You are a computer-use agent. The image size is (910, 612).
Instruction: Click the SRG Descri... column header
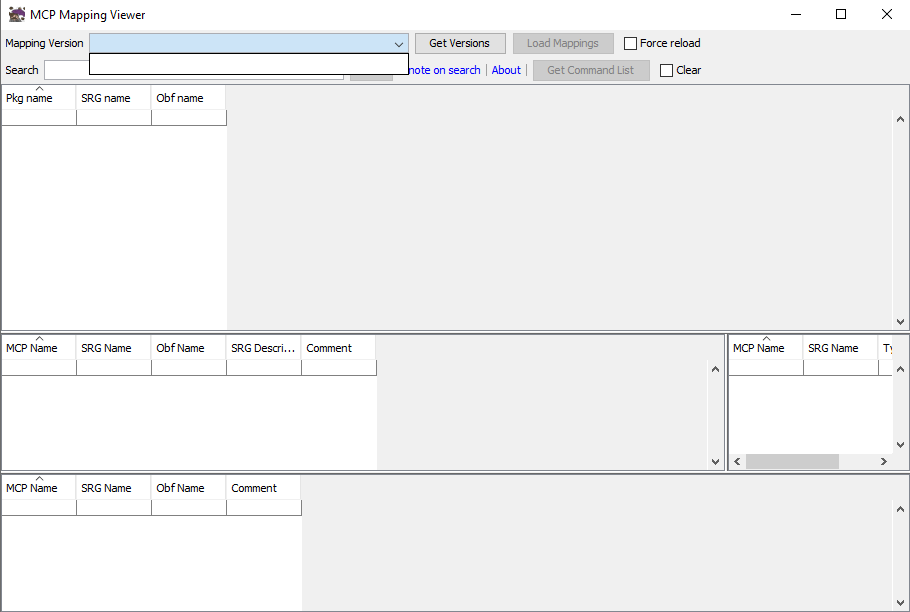coord(263,348)
